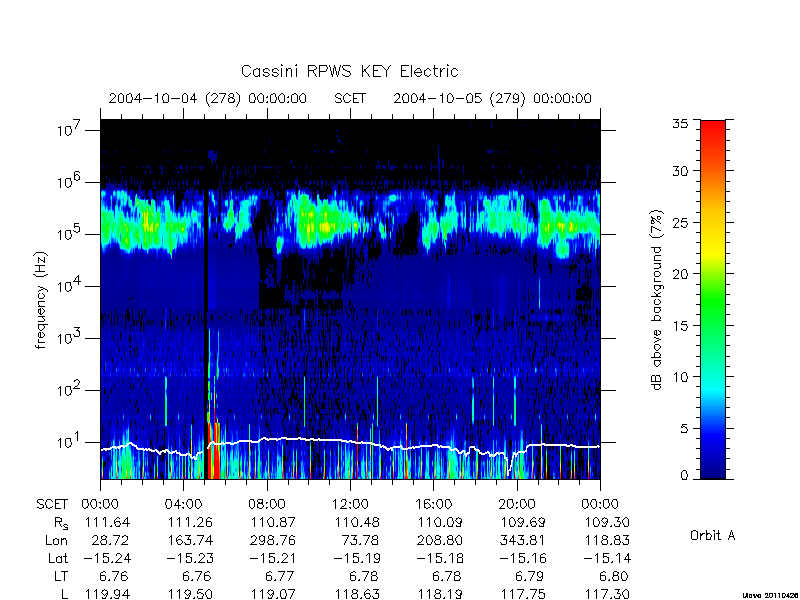Image resolution: width=800 pixels, height=600 pixels.
Task: Click the Rs value 111.64
Action: click(107, 522)
